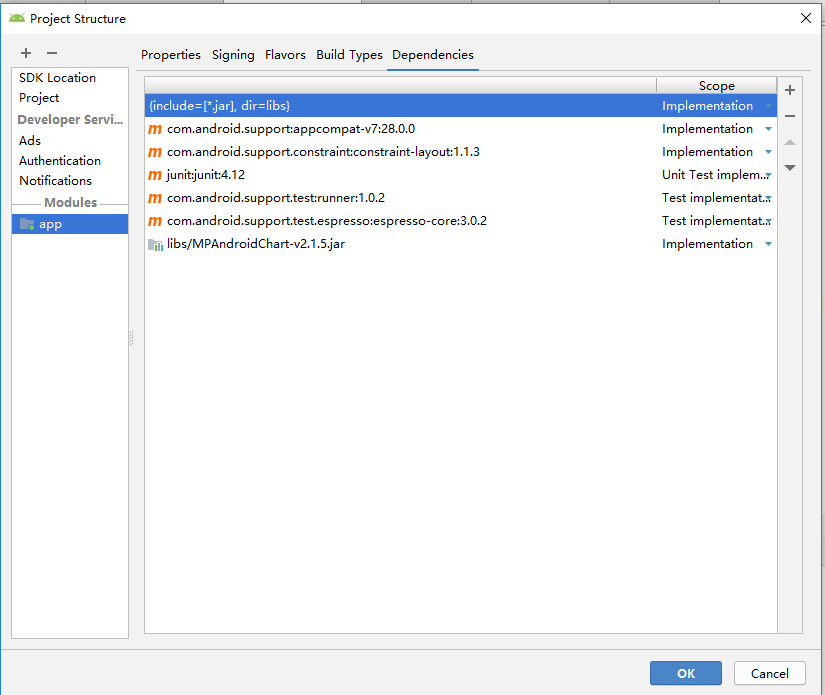Switch to the Signing tab
Screen dimensions: 825x695
233,55
